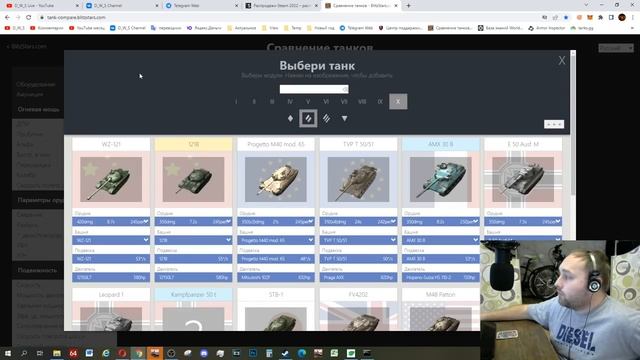Click the small white button under the close X
Viewport: 640px width, 360px height.
(554, 124)
